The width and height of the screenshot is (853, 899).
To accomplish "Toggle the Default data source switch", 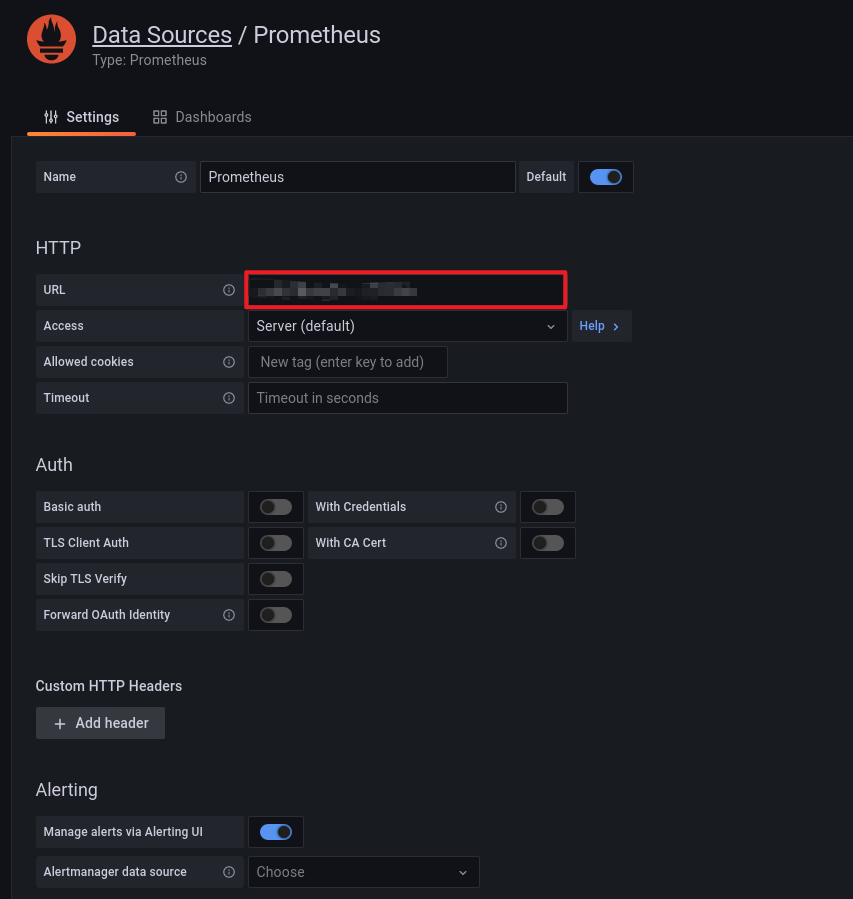I will 606,177.
